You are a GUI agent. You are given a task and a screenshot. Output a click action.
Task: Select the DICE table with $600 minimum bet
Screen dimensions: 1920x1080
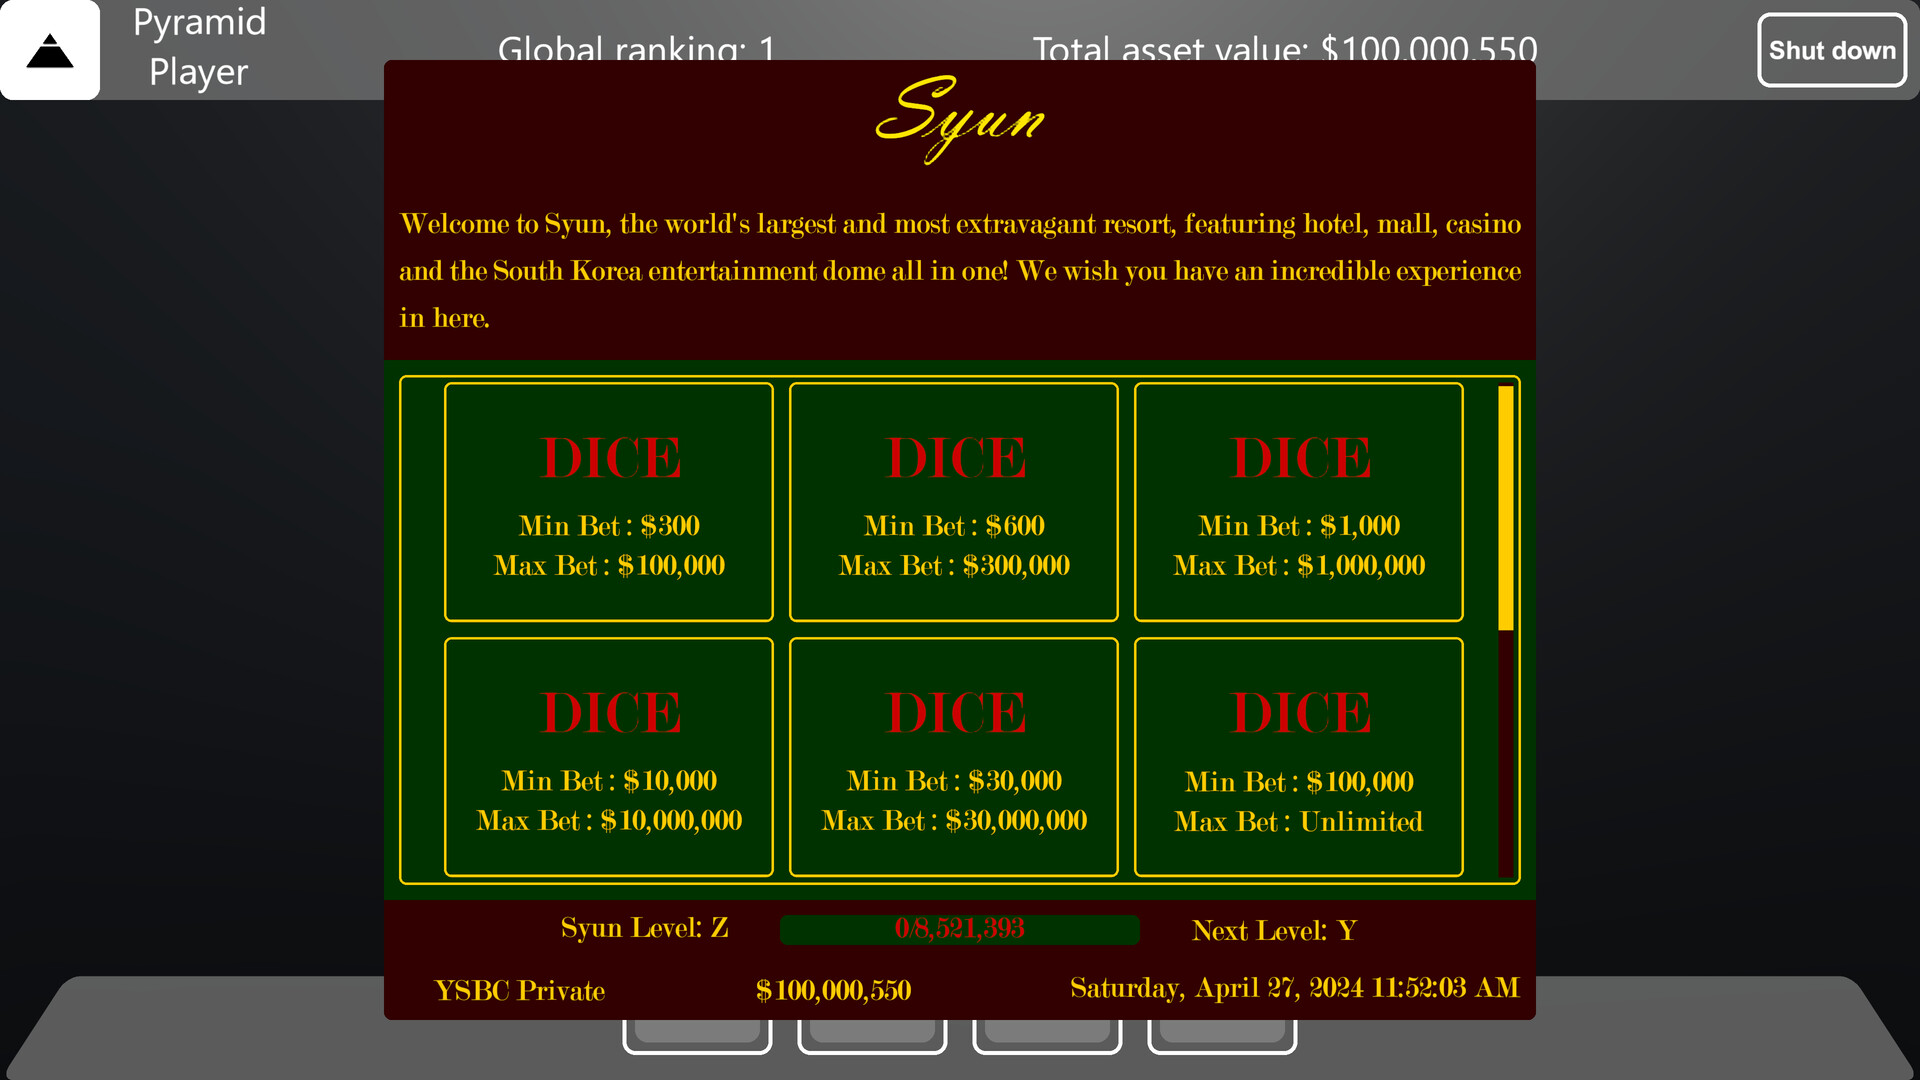tap(953, 501)
